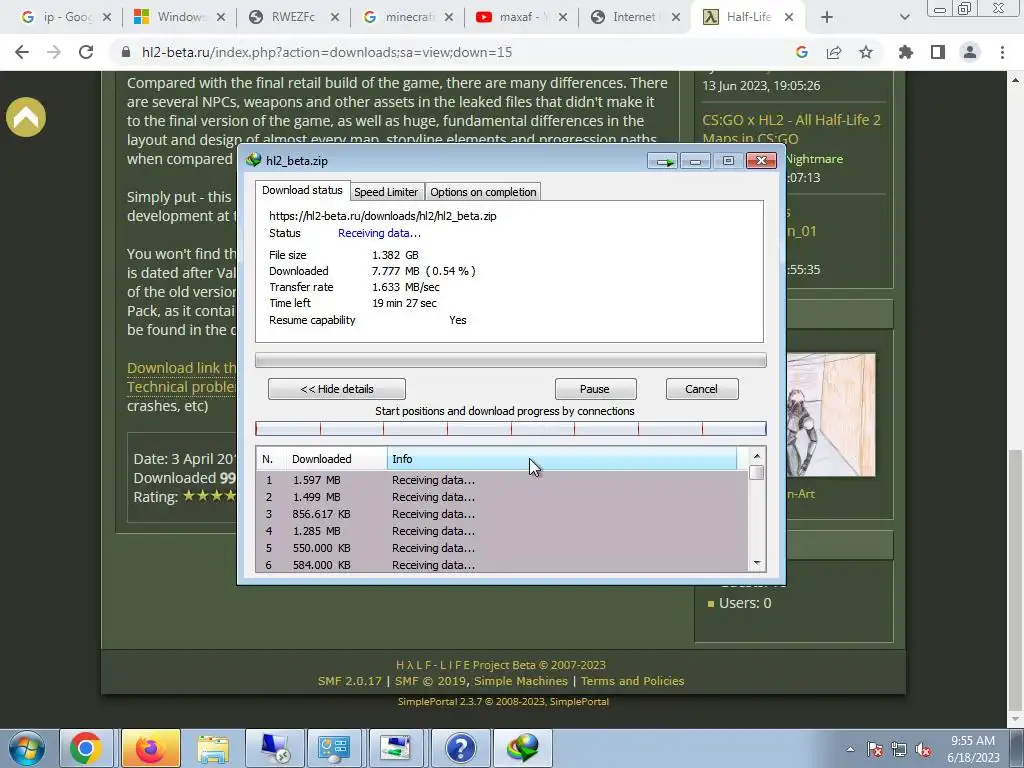
Task: Click the Chrome back arrow
Action: coord(22,52)
